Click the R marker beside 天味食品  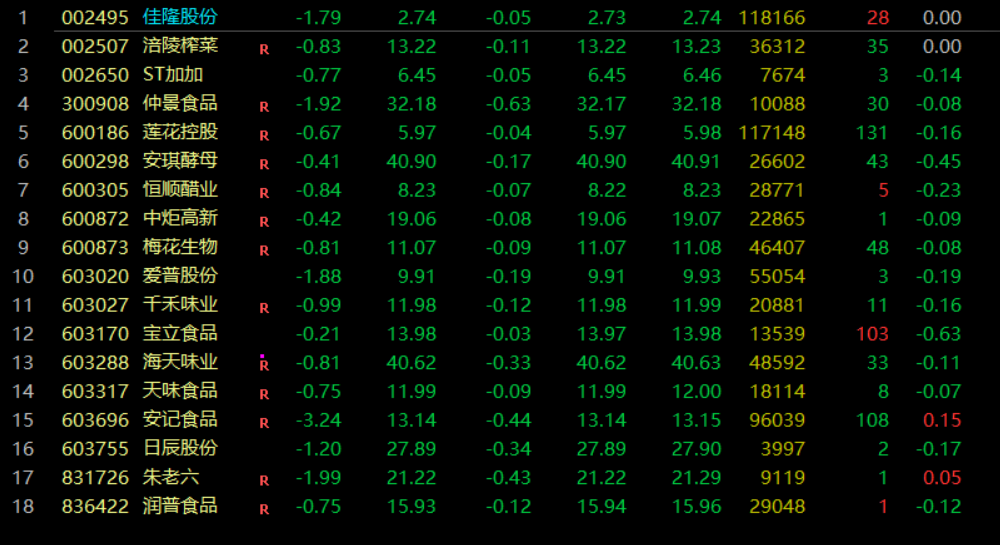tap(264, 394)
